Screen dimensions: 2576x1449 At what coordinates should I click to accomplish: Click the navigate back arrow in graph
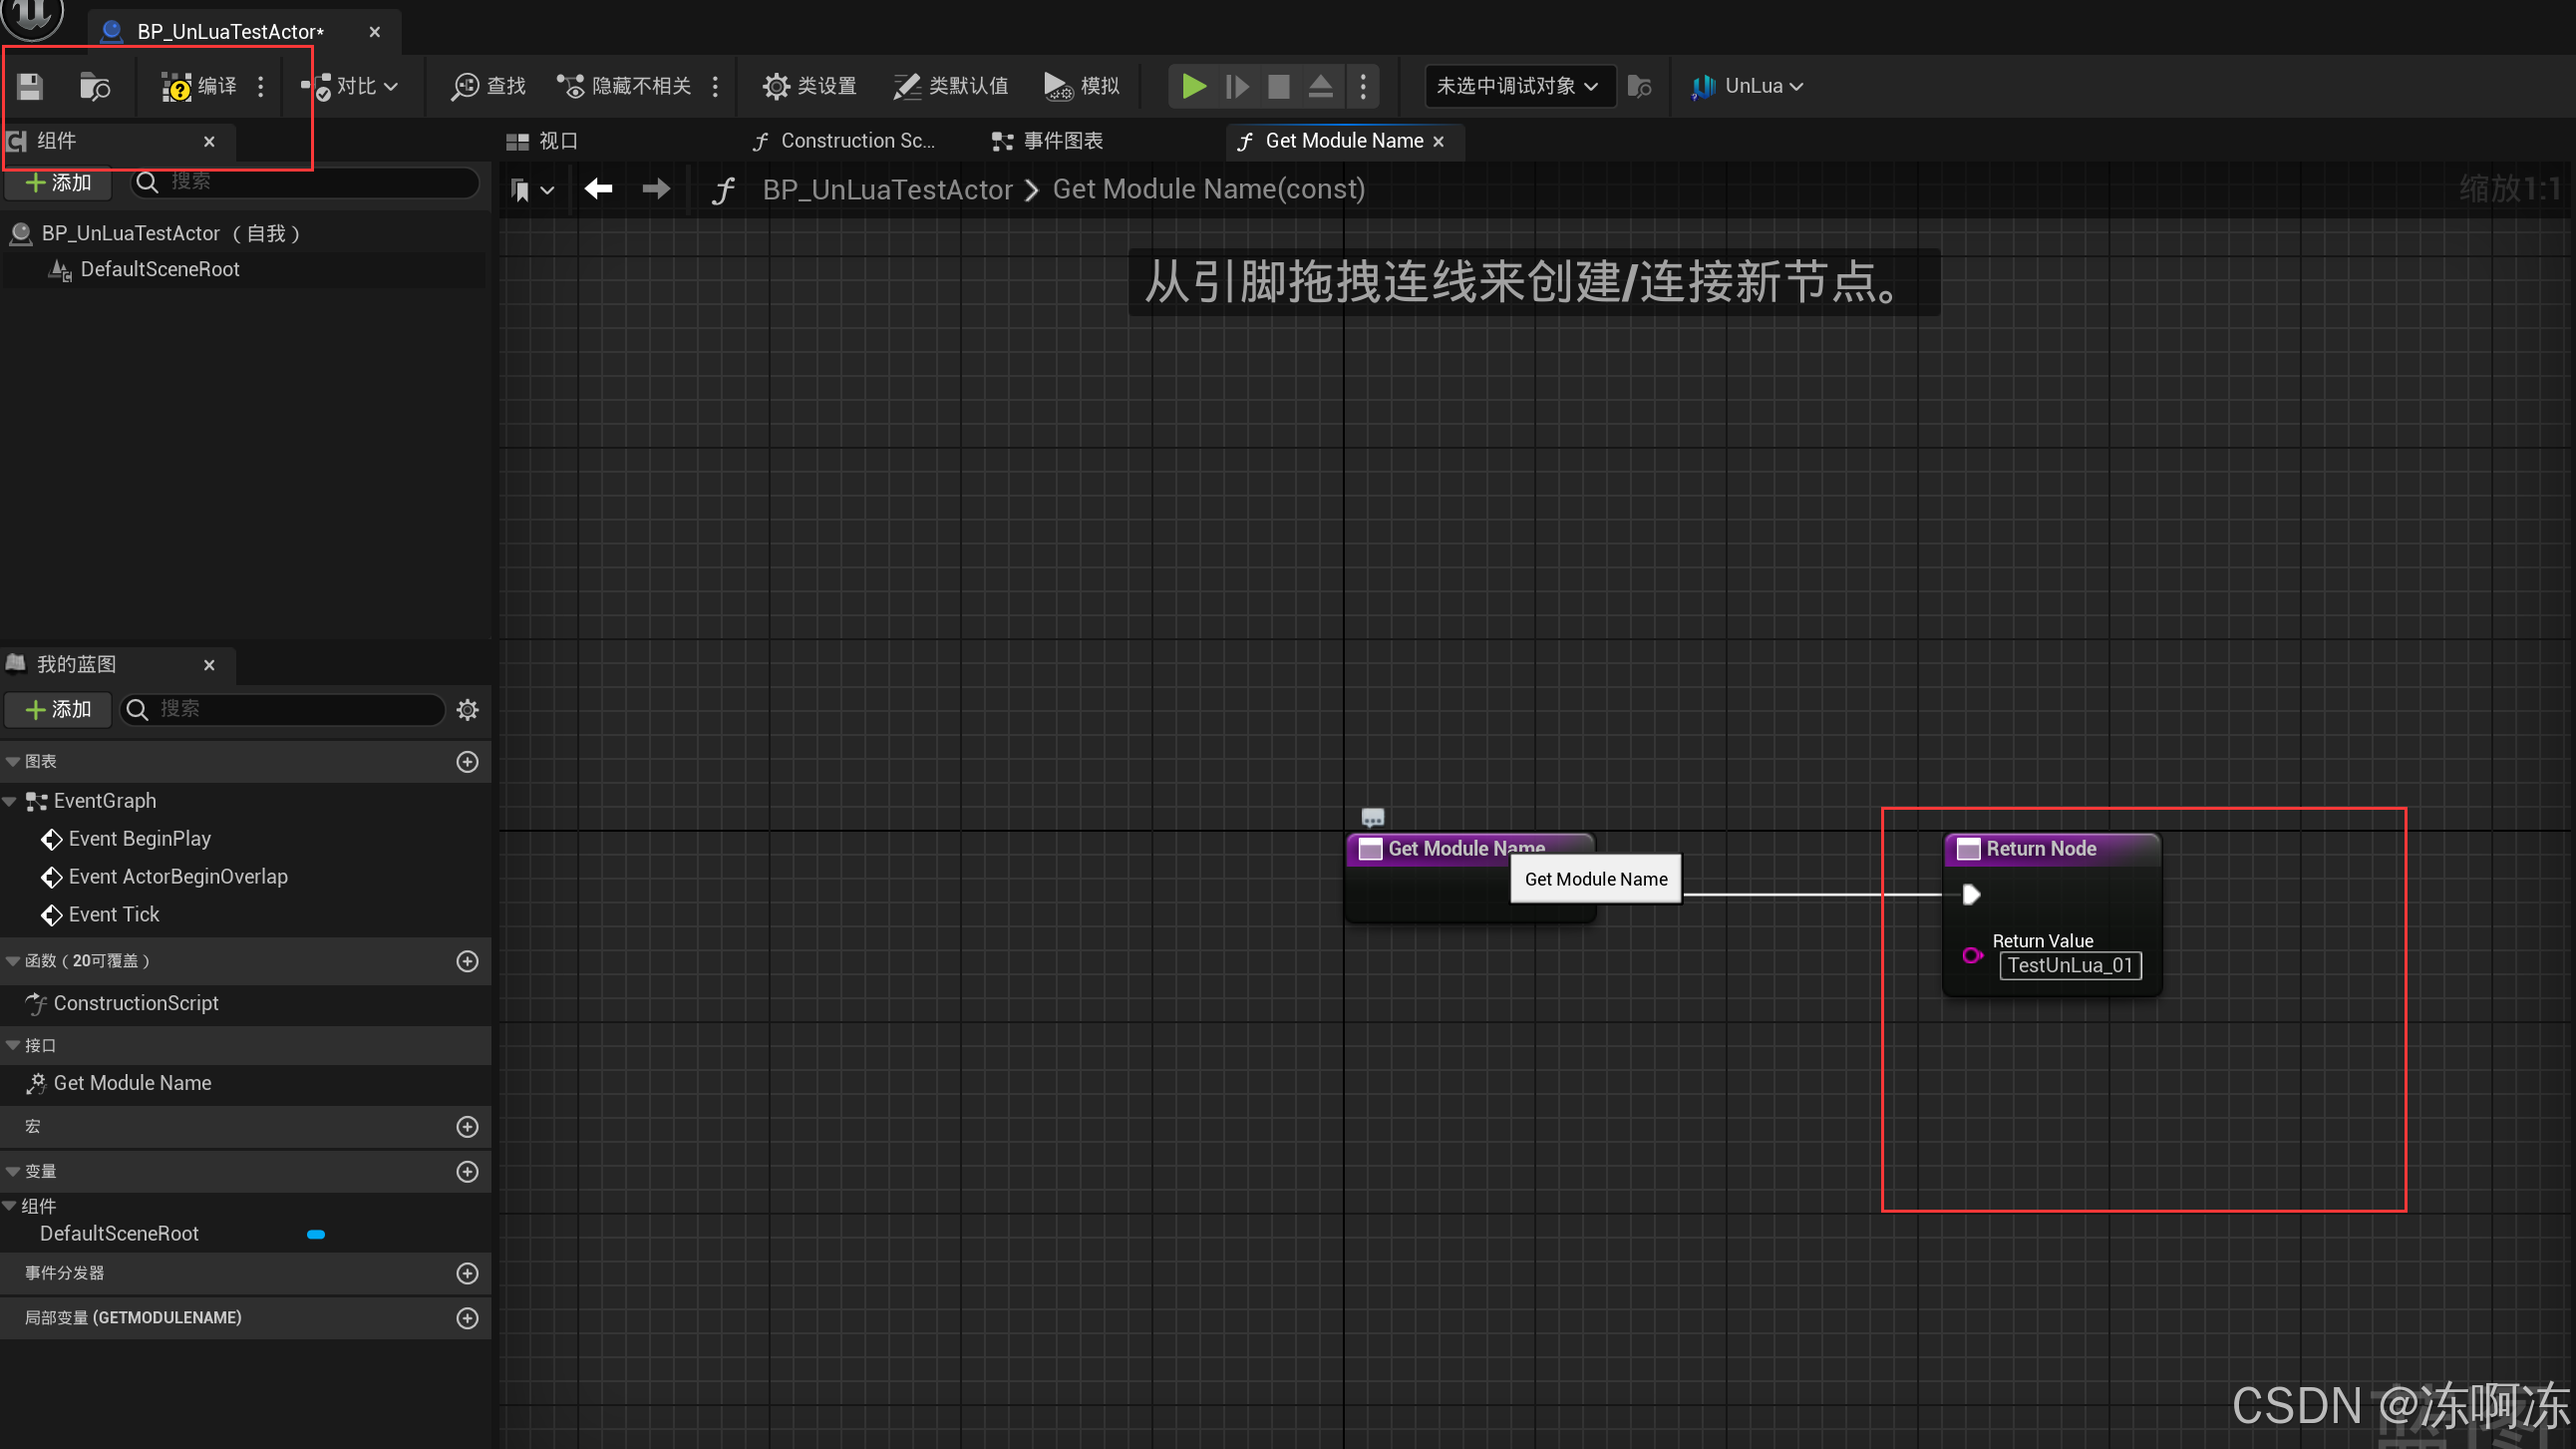(598, 189)
